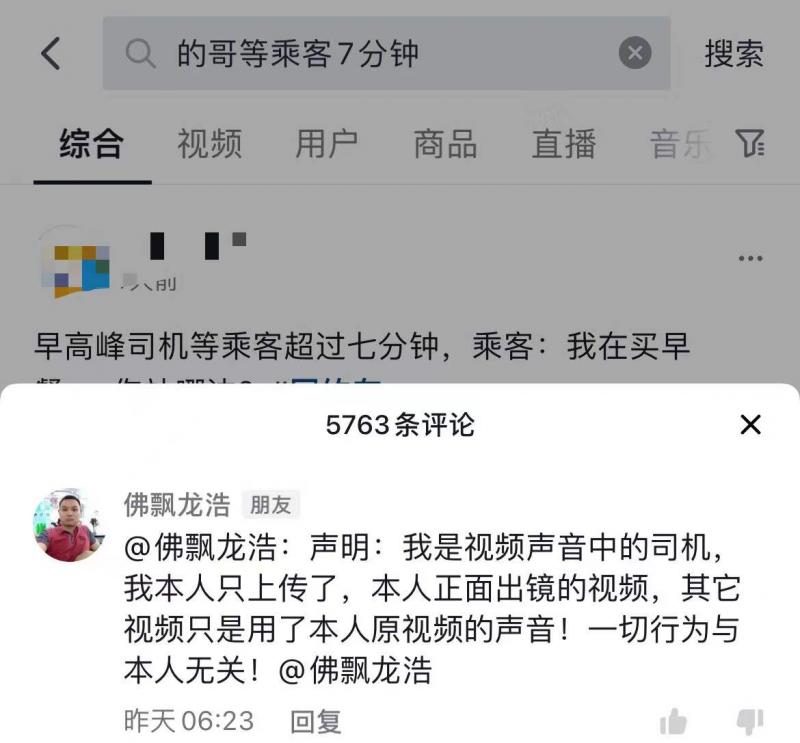Image resolution: width=800 pixels, height=743 pixels.
Task: Switch to the 视频 tab
Action: click(x=210, y=144)
